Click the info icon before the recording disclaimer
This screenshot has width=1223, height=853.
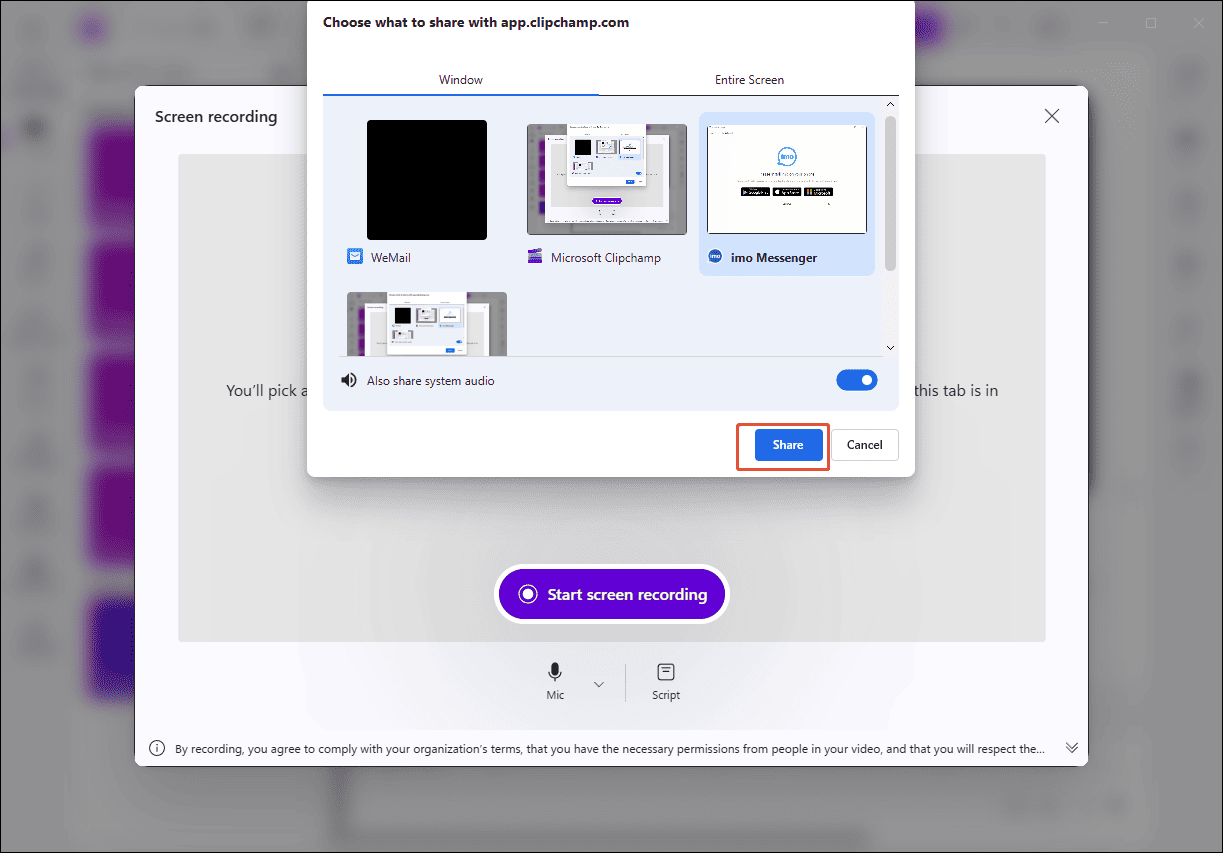[157, 747]
